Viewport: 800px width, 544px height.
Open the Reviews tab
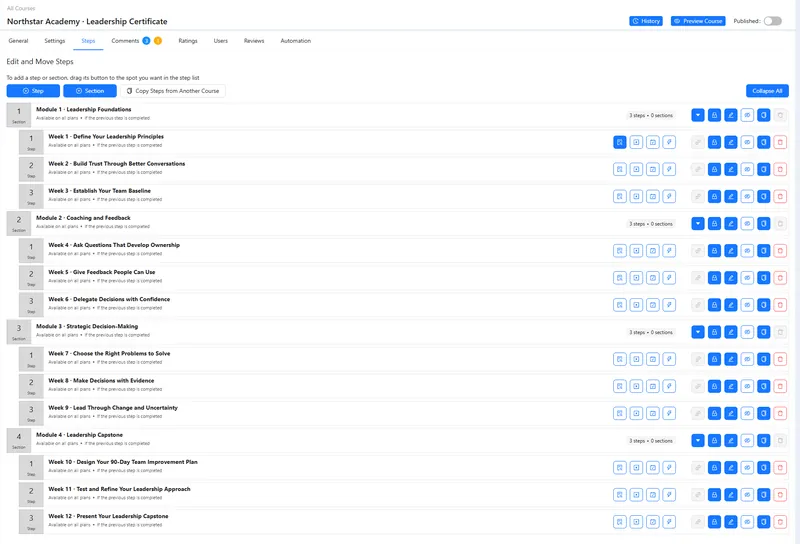click(x=254, y=41)
